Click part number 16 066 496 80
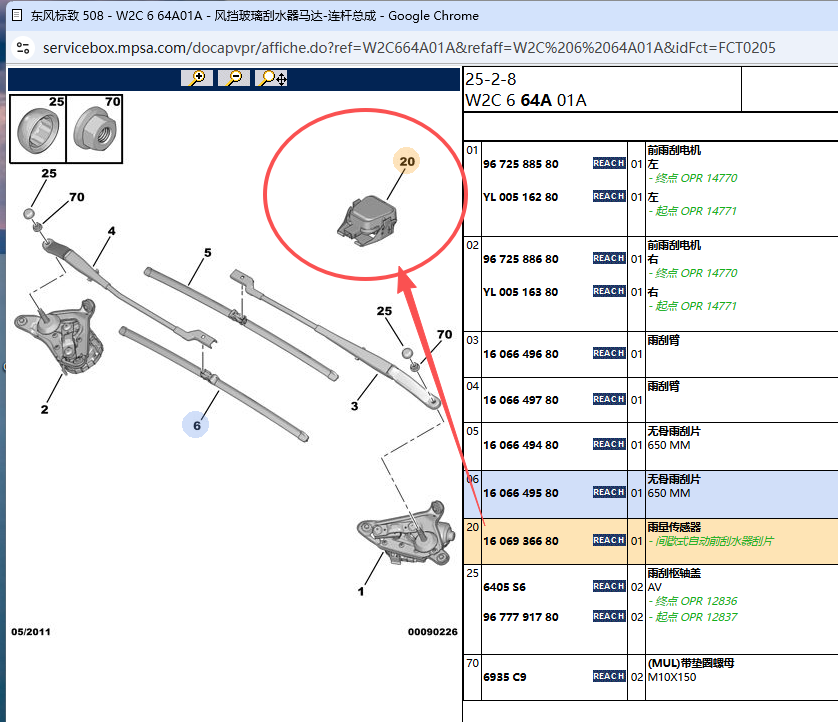The image size is (838, 722). [x=520, y=354]
